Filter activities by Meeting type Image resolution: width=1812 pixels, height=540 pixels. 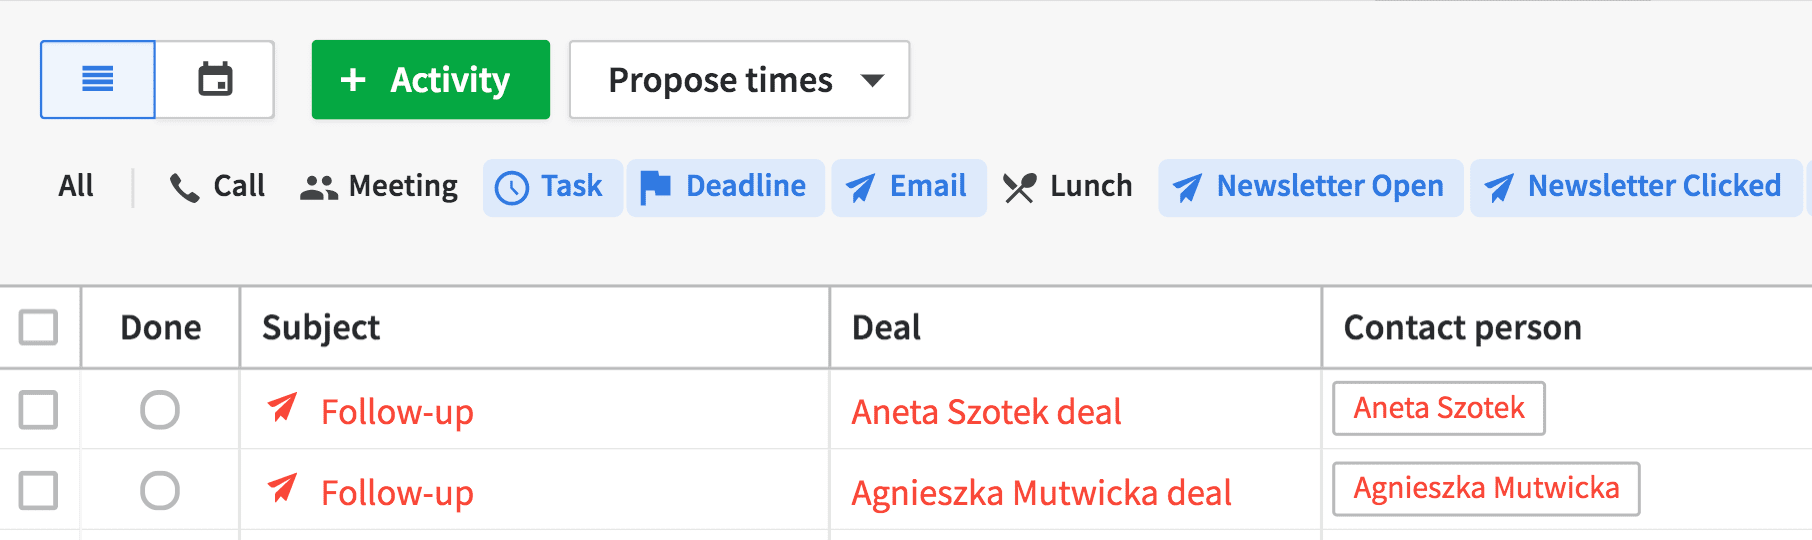click(x=379, y=186)
